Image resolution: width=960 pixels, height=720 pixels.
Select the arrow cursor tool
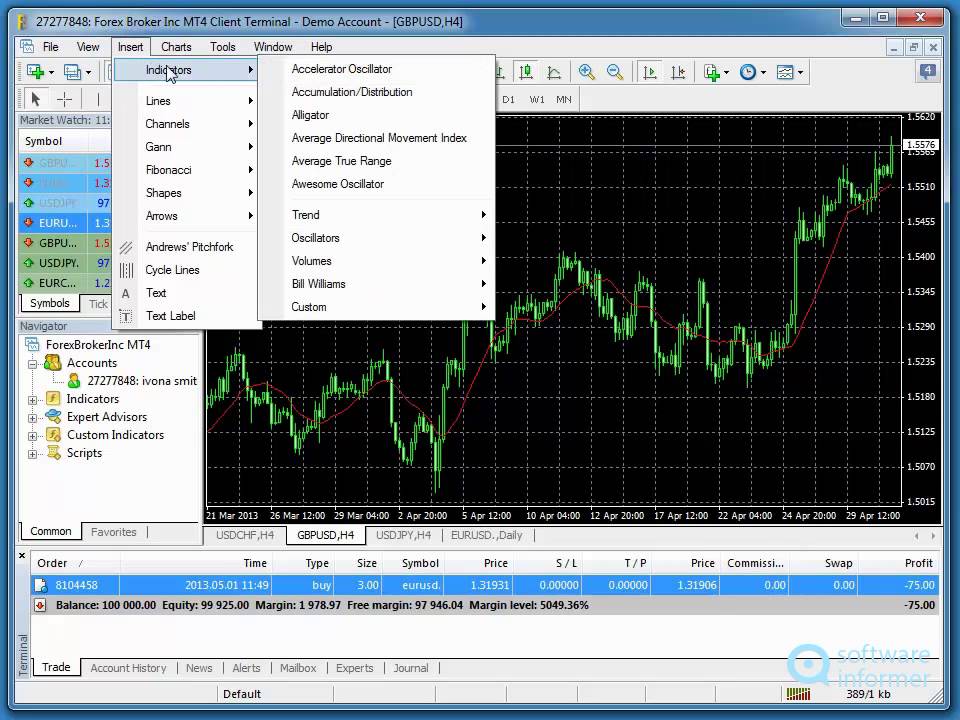(x=36, y=99)
